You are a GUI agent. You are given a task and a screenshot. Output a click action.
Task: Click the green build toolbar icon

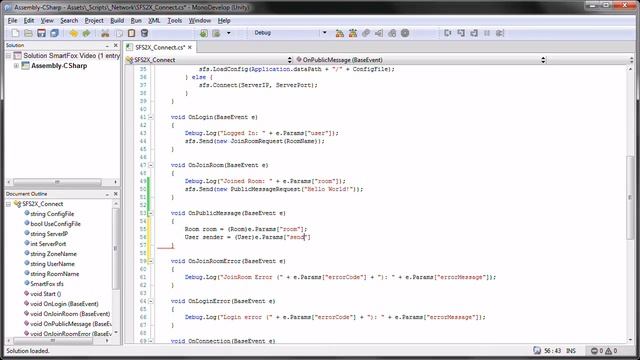point(203,33)
